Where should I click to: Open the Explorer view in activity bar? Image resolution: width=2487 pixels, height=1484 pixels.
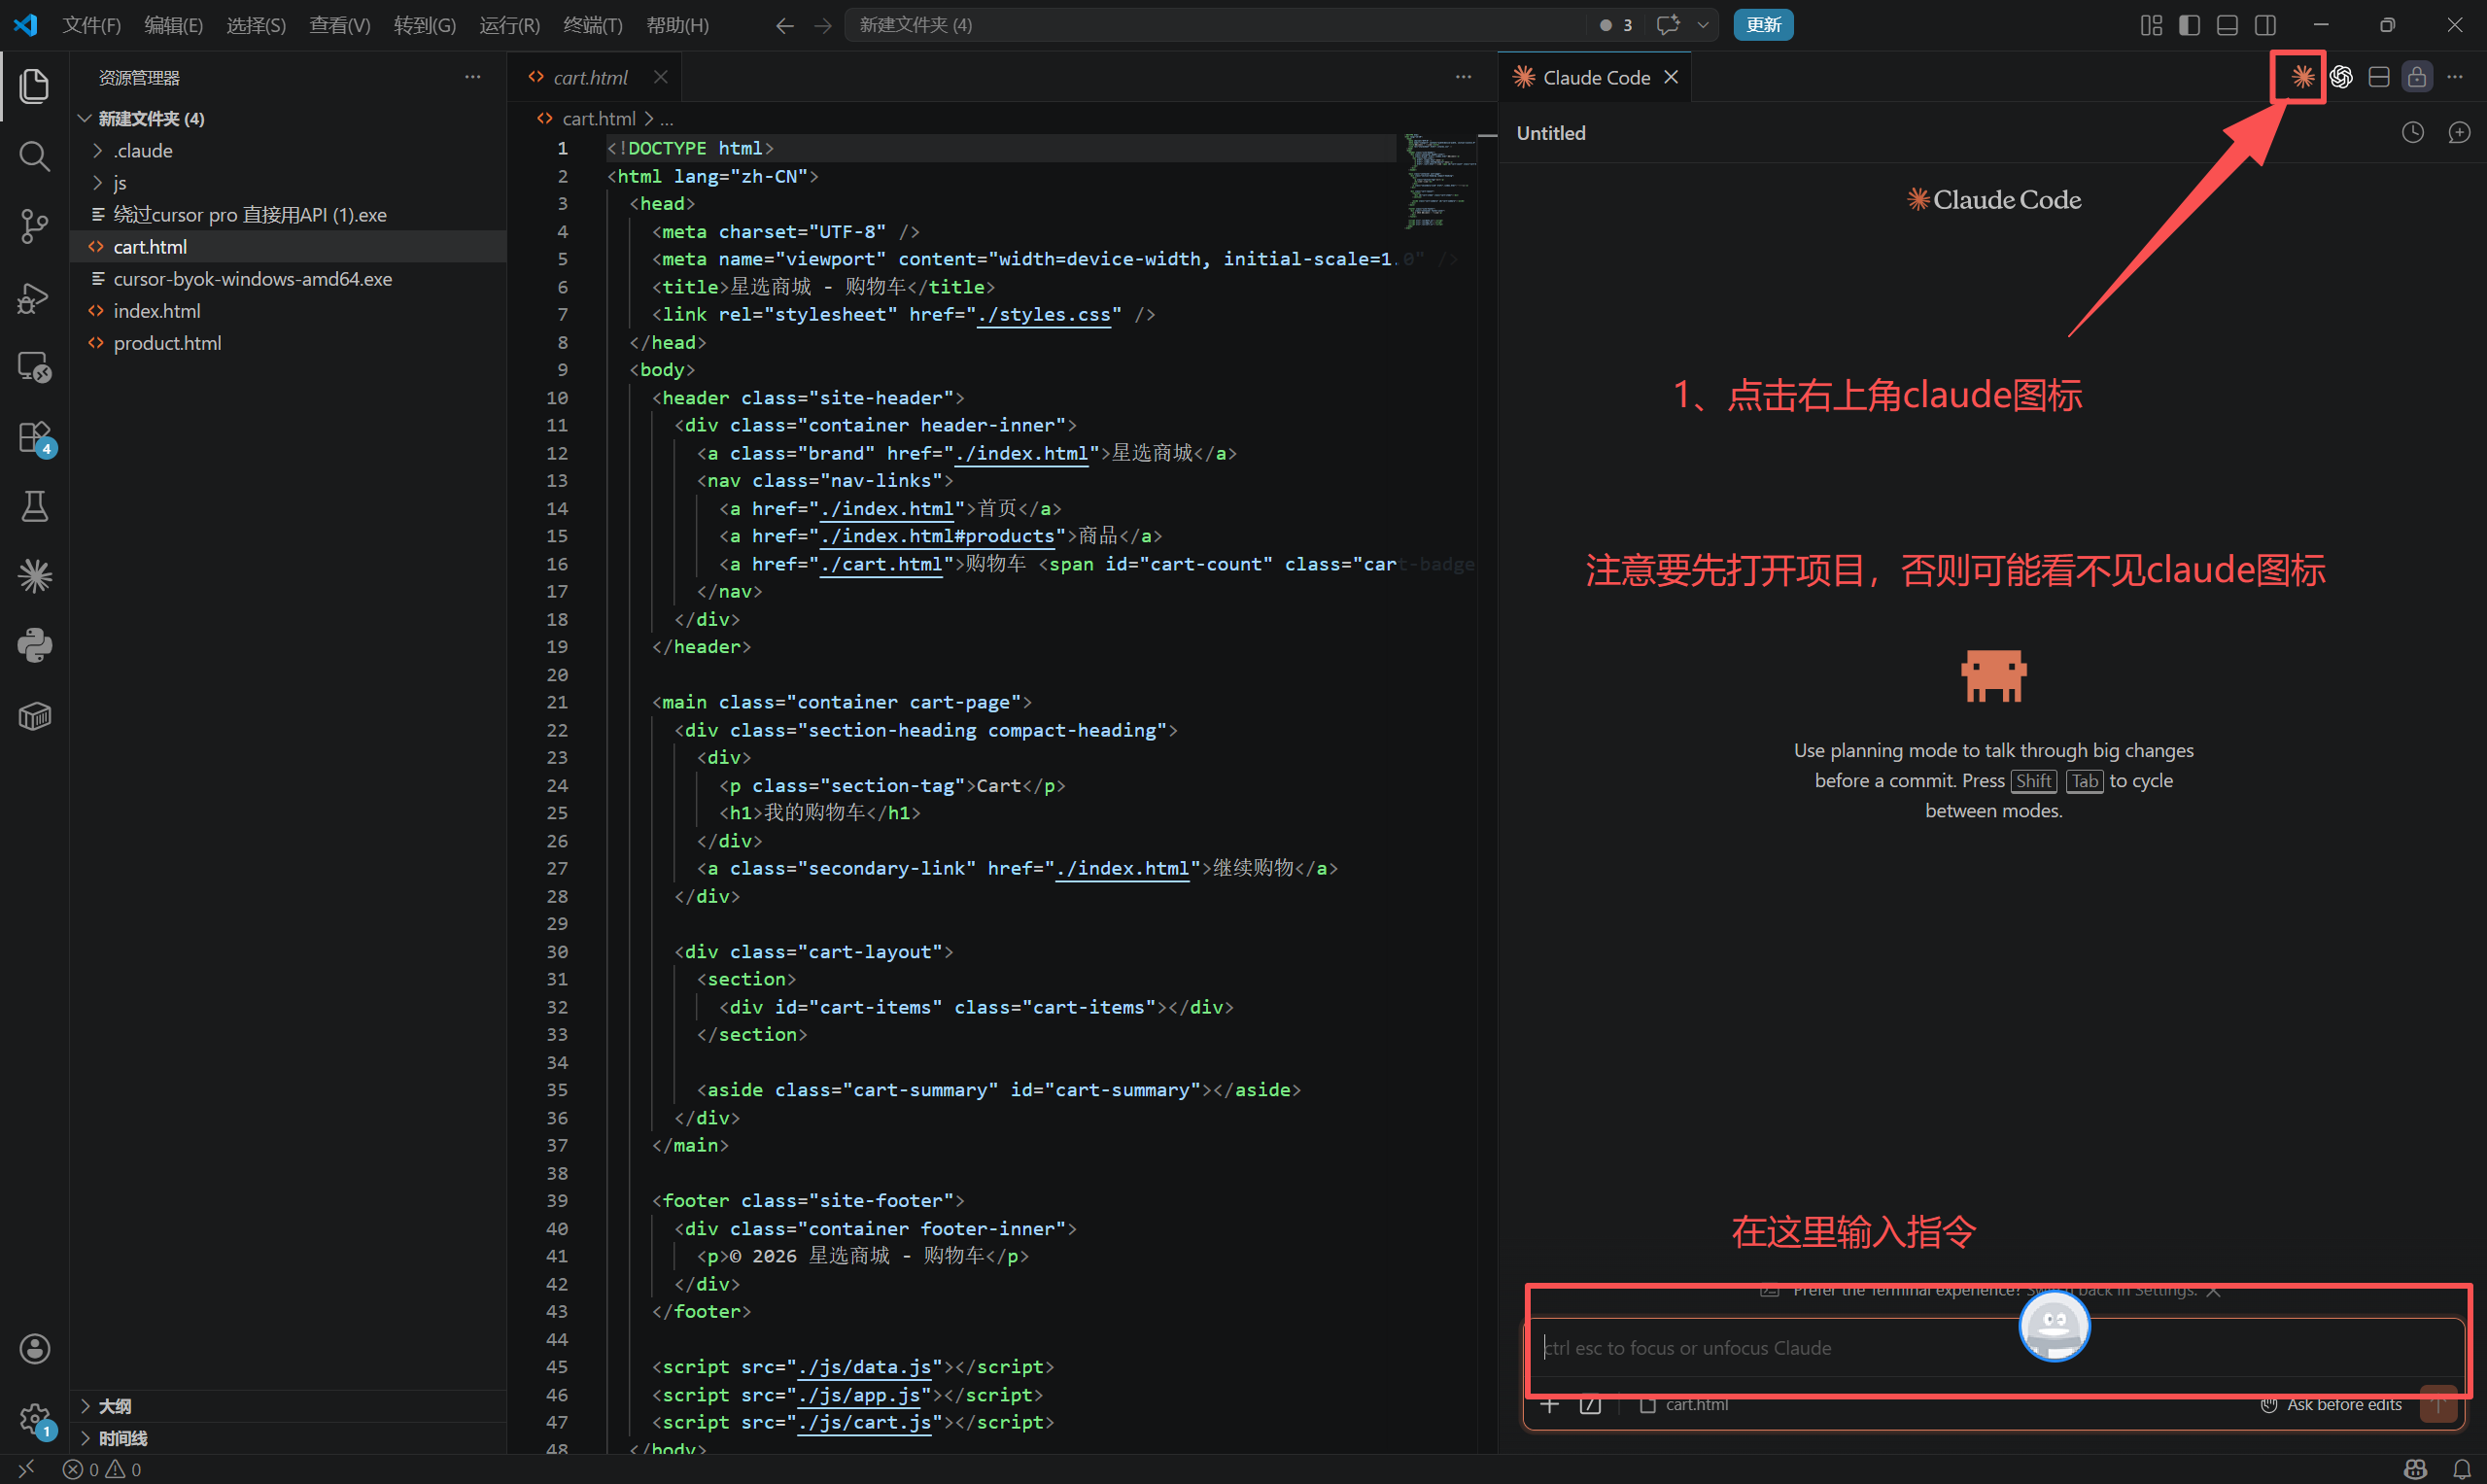pos(34,86)
